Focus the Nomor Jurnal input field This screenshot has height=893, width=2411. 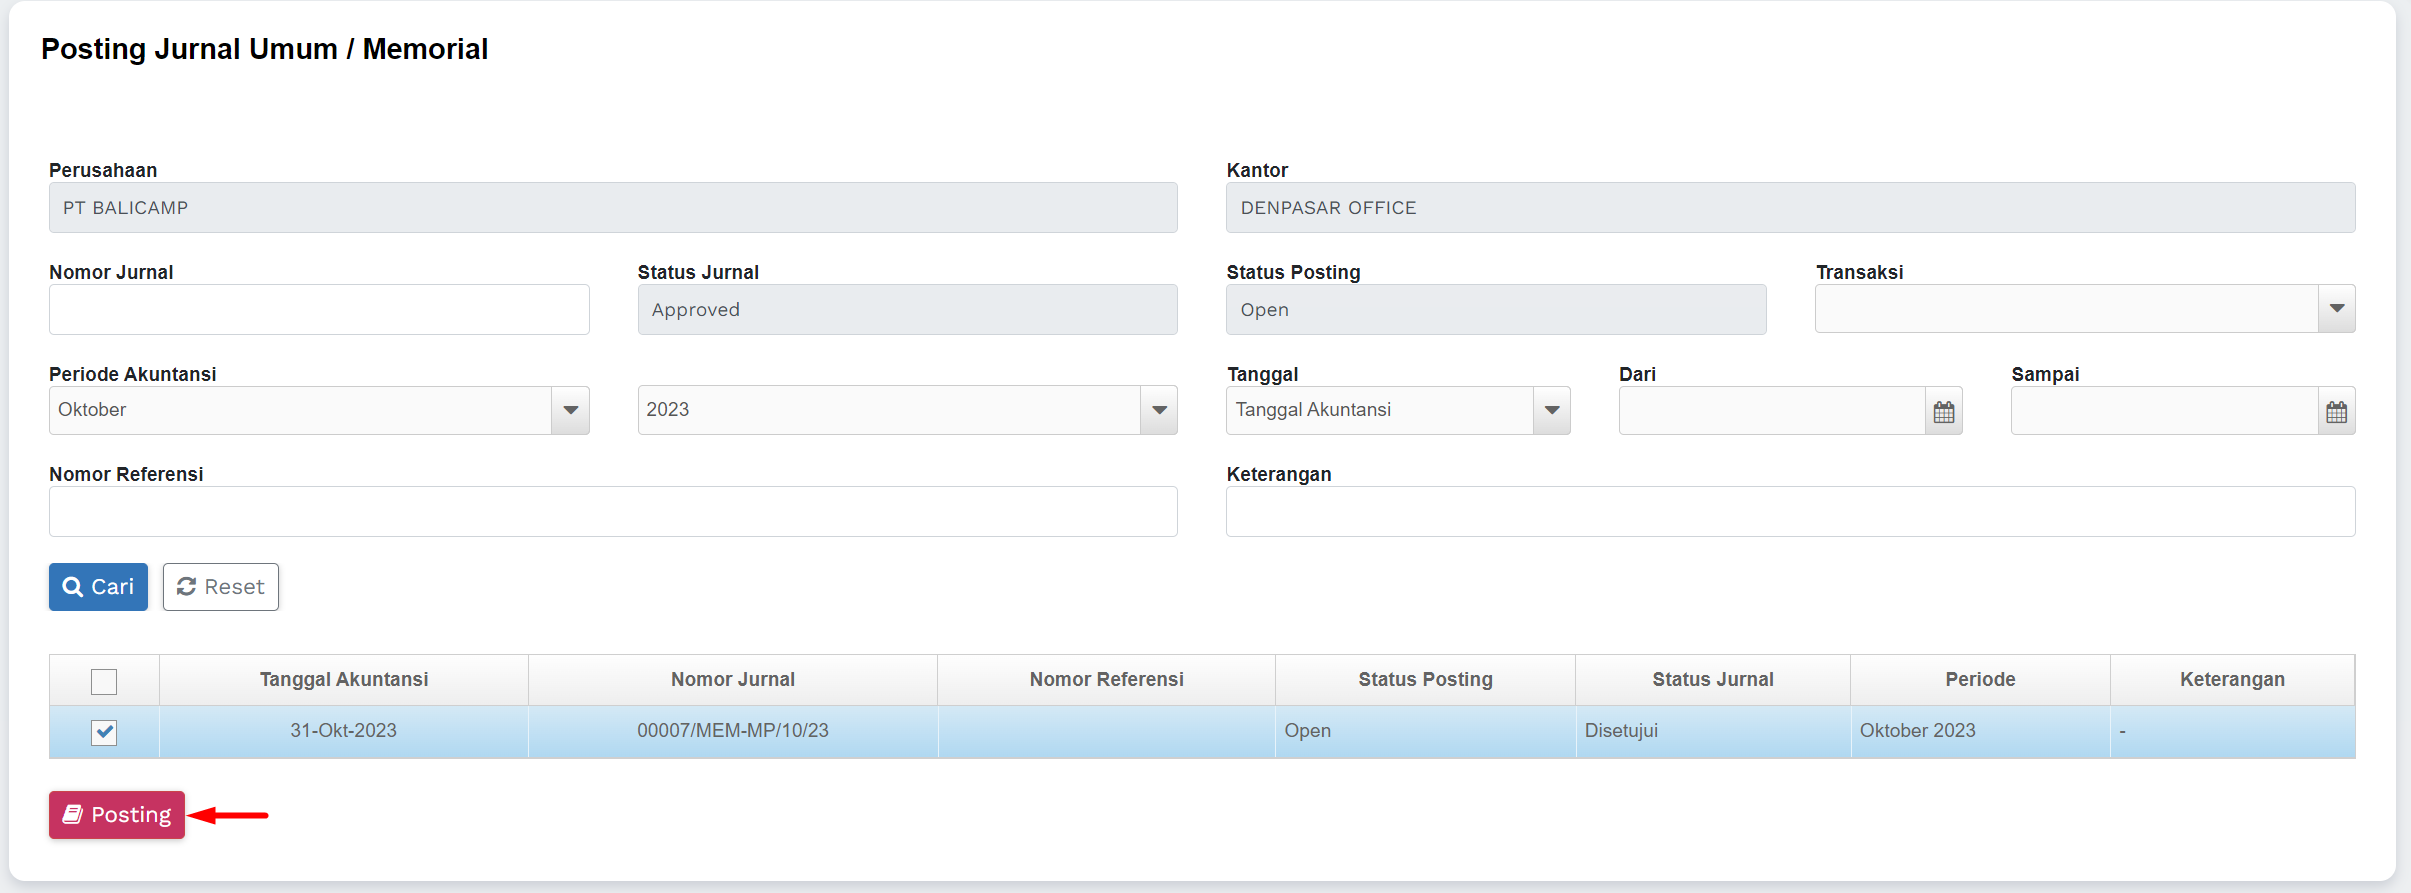(319, 310)
